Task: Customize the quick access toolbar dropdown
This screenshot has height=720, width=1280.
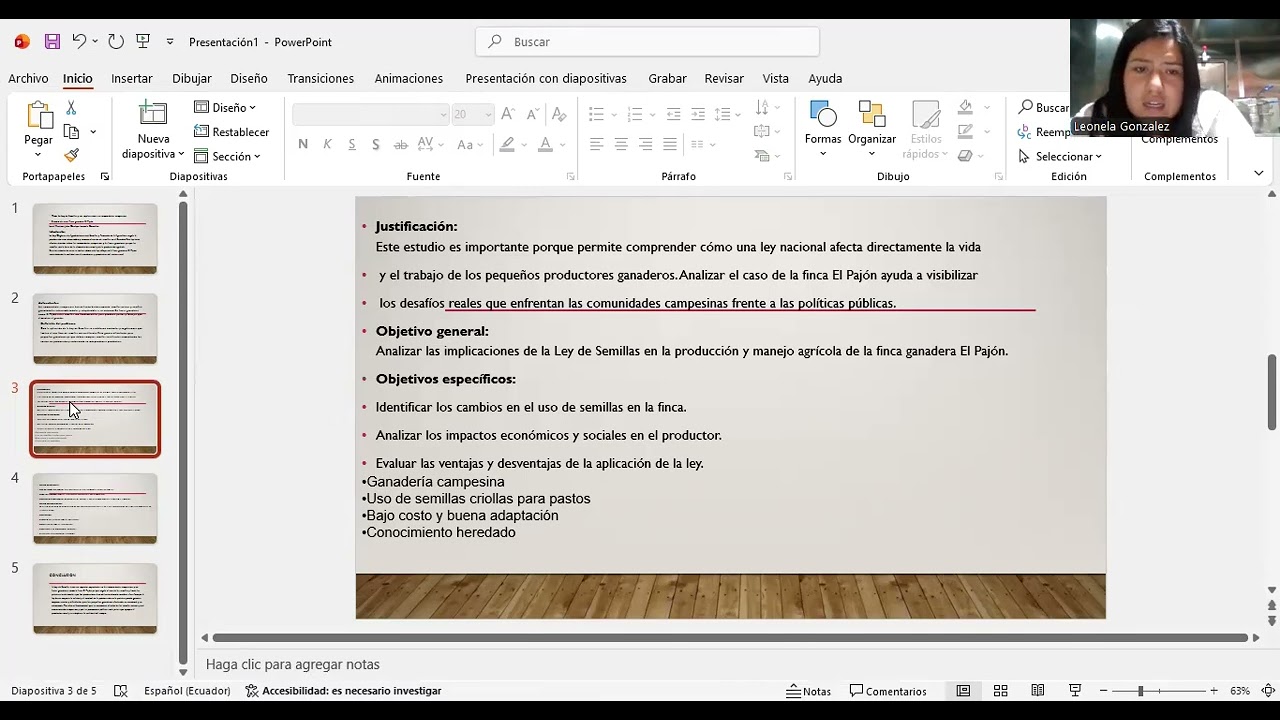Action: coord(170,42)
